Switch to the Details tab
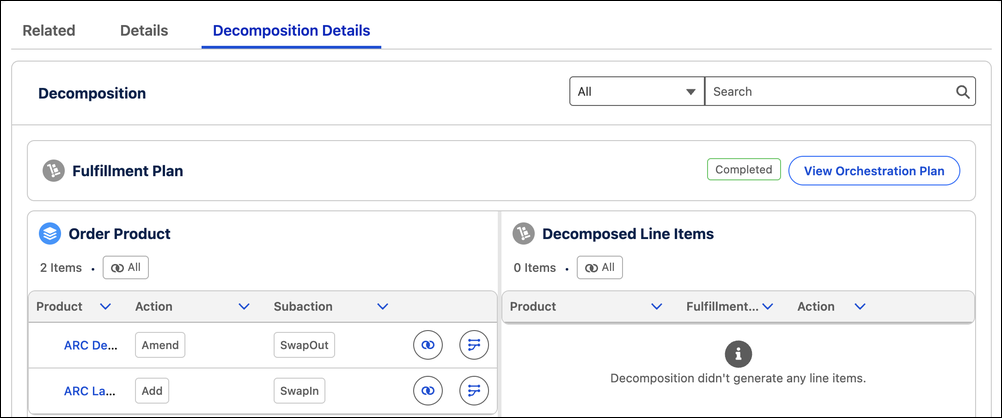This screenshot has height=418, width=1002. pos(144,31)
